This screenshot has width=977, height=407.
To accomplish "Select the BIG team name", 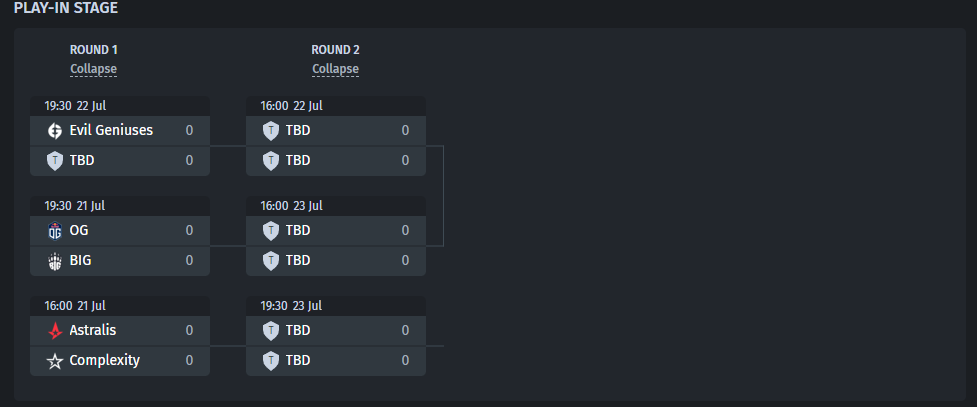I will click(x=80, y=260).
